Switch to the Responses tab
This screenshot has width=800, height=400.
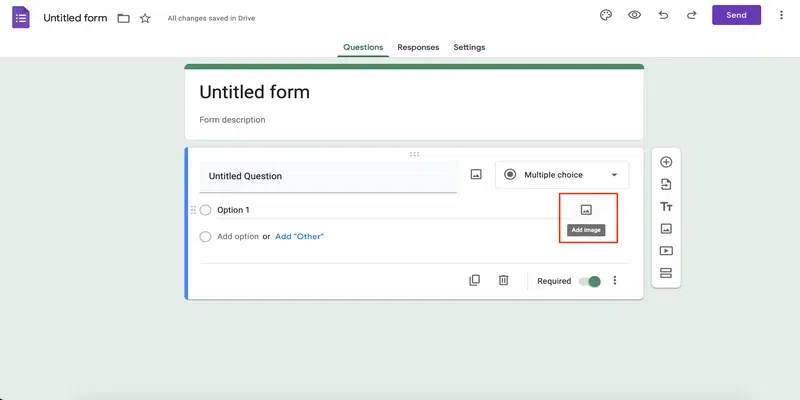[x=418, y=47]
